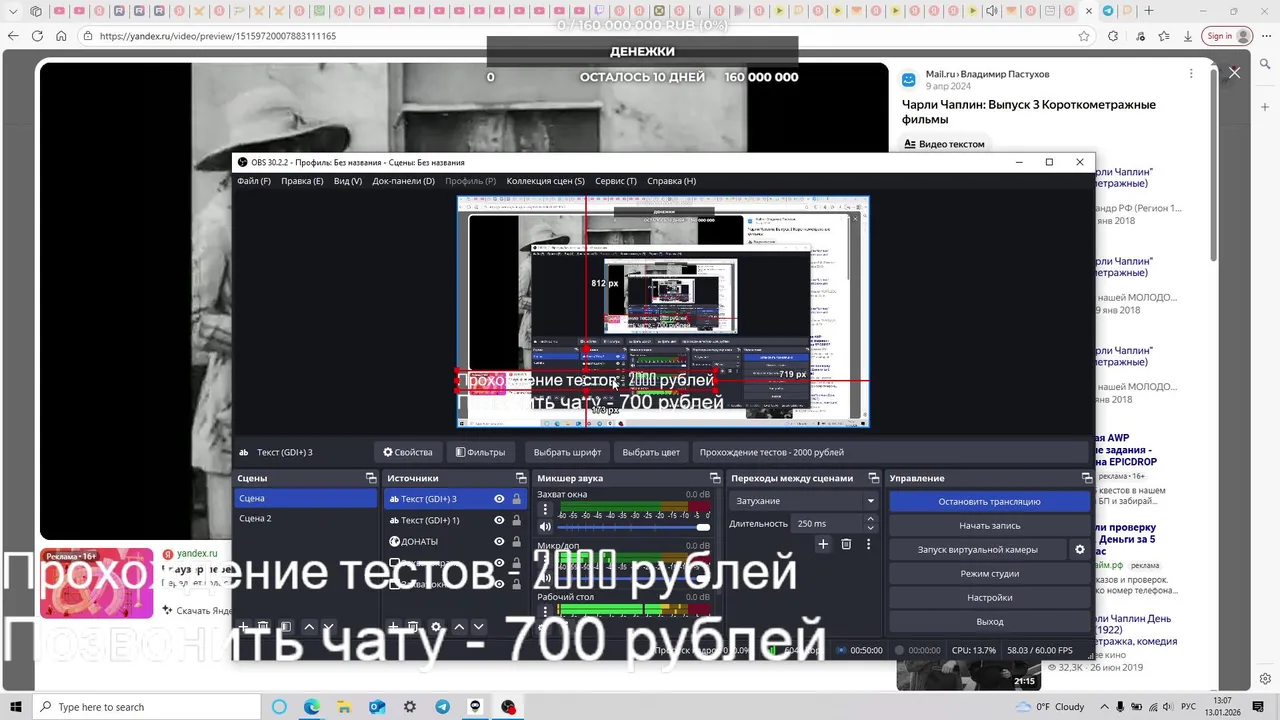Click the browser Refresh button

point(37,36)
